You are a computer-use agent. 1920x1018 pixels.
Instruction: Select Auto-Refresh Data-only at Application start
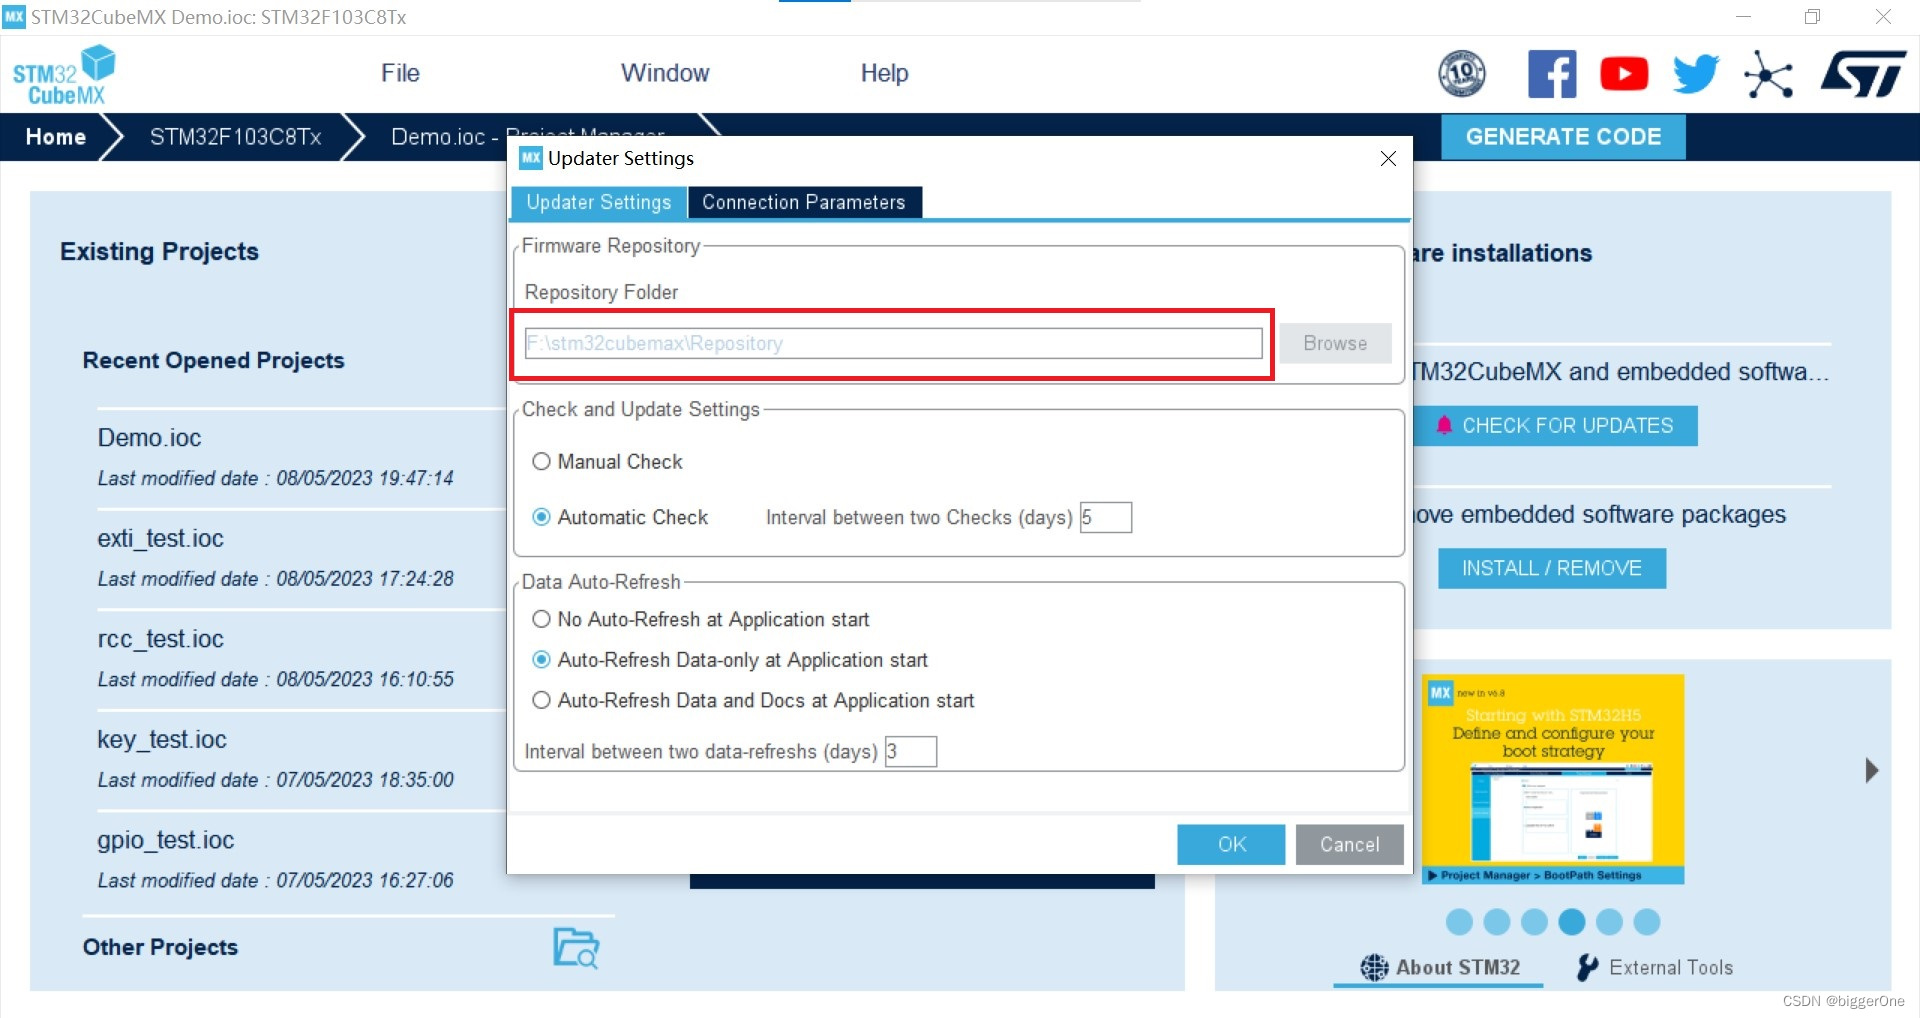point(541,660)
